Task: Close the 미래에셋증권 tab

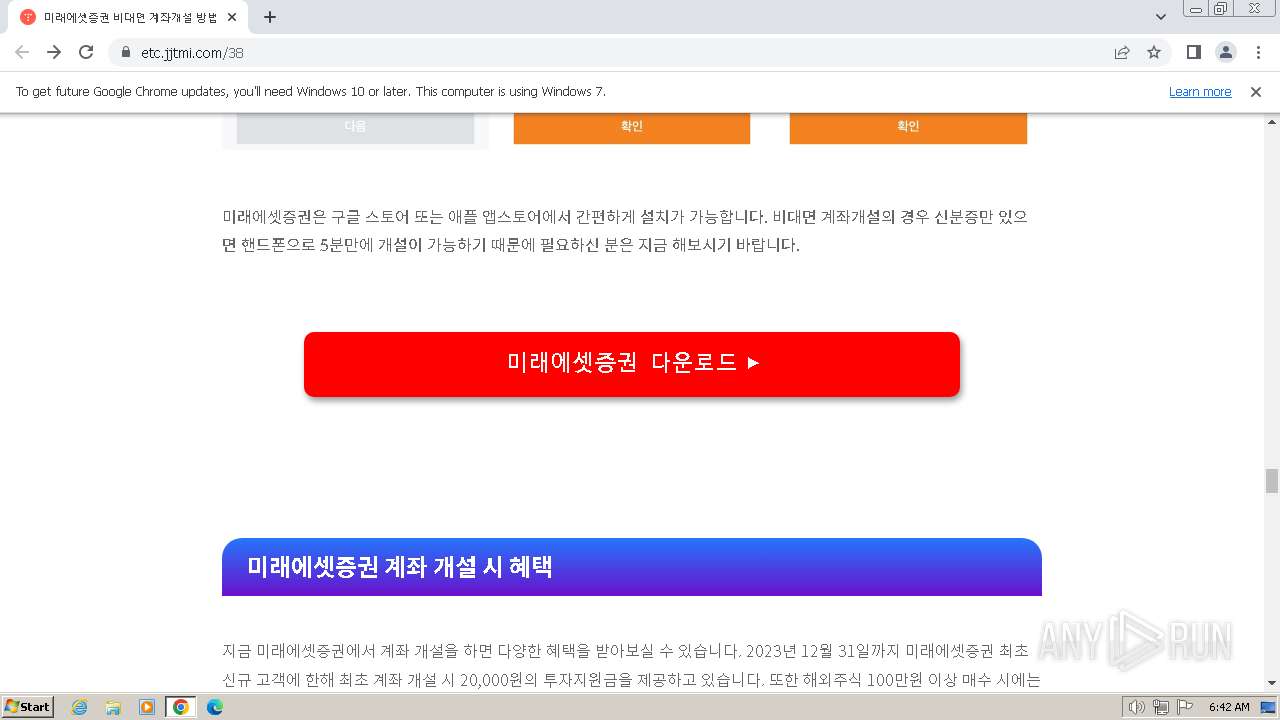Action: click(232, 17)
